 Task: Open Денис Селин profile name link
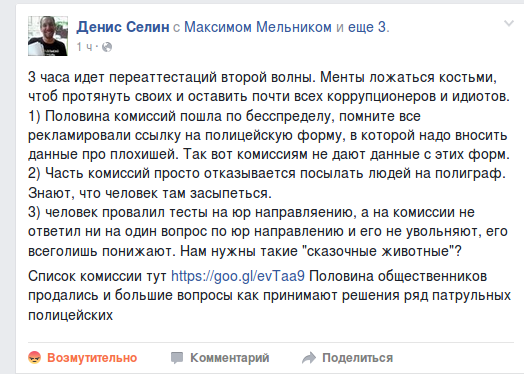pyautogui.click(x=123, y=27)
